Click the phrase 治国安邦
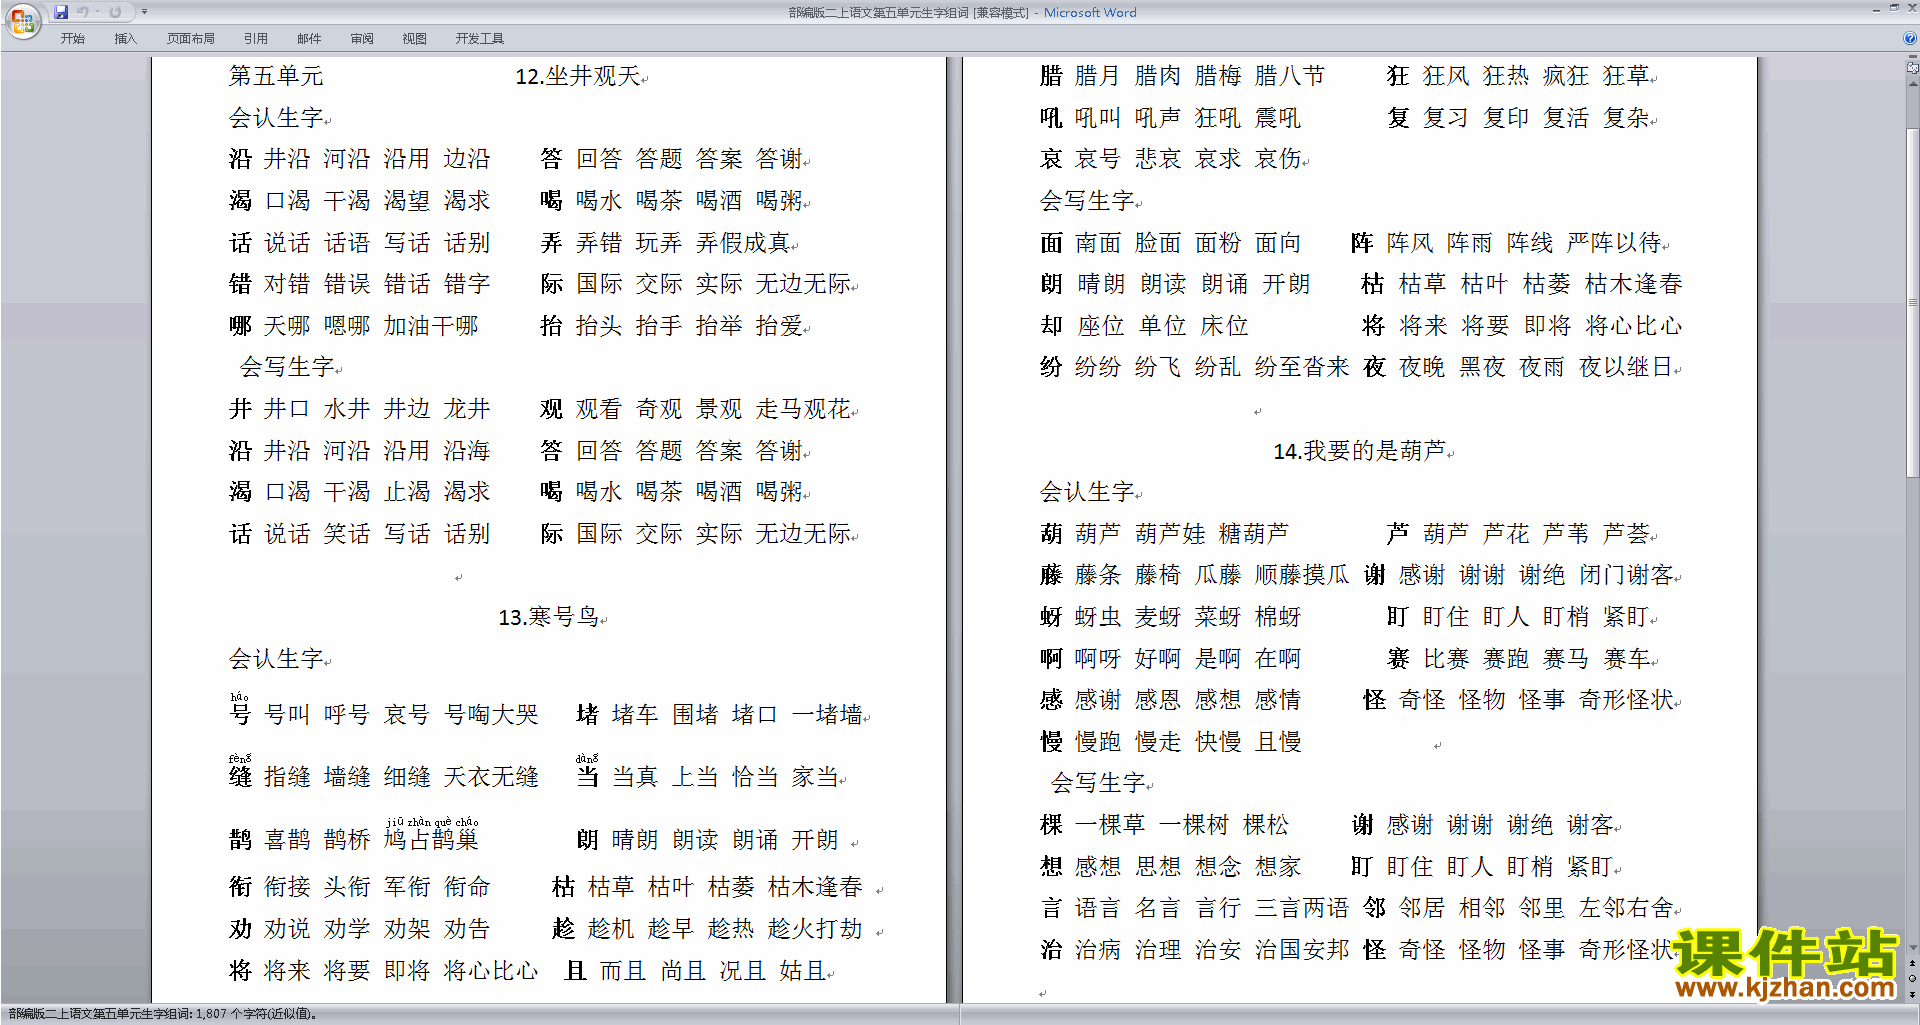This screenshot has width=1920, height=1025. point(1302,950)
